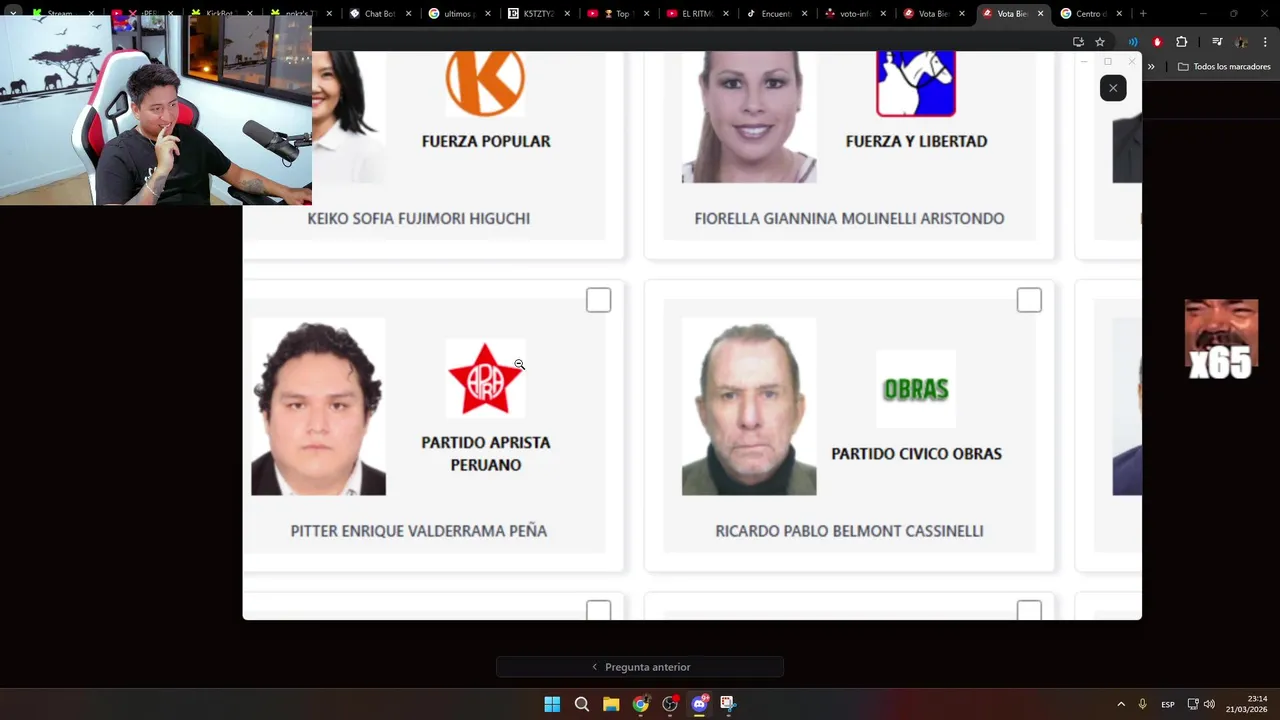
Task: Go back with the Pregunta anterior button
Action: pos(640,667)
